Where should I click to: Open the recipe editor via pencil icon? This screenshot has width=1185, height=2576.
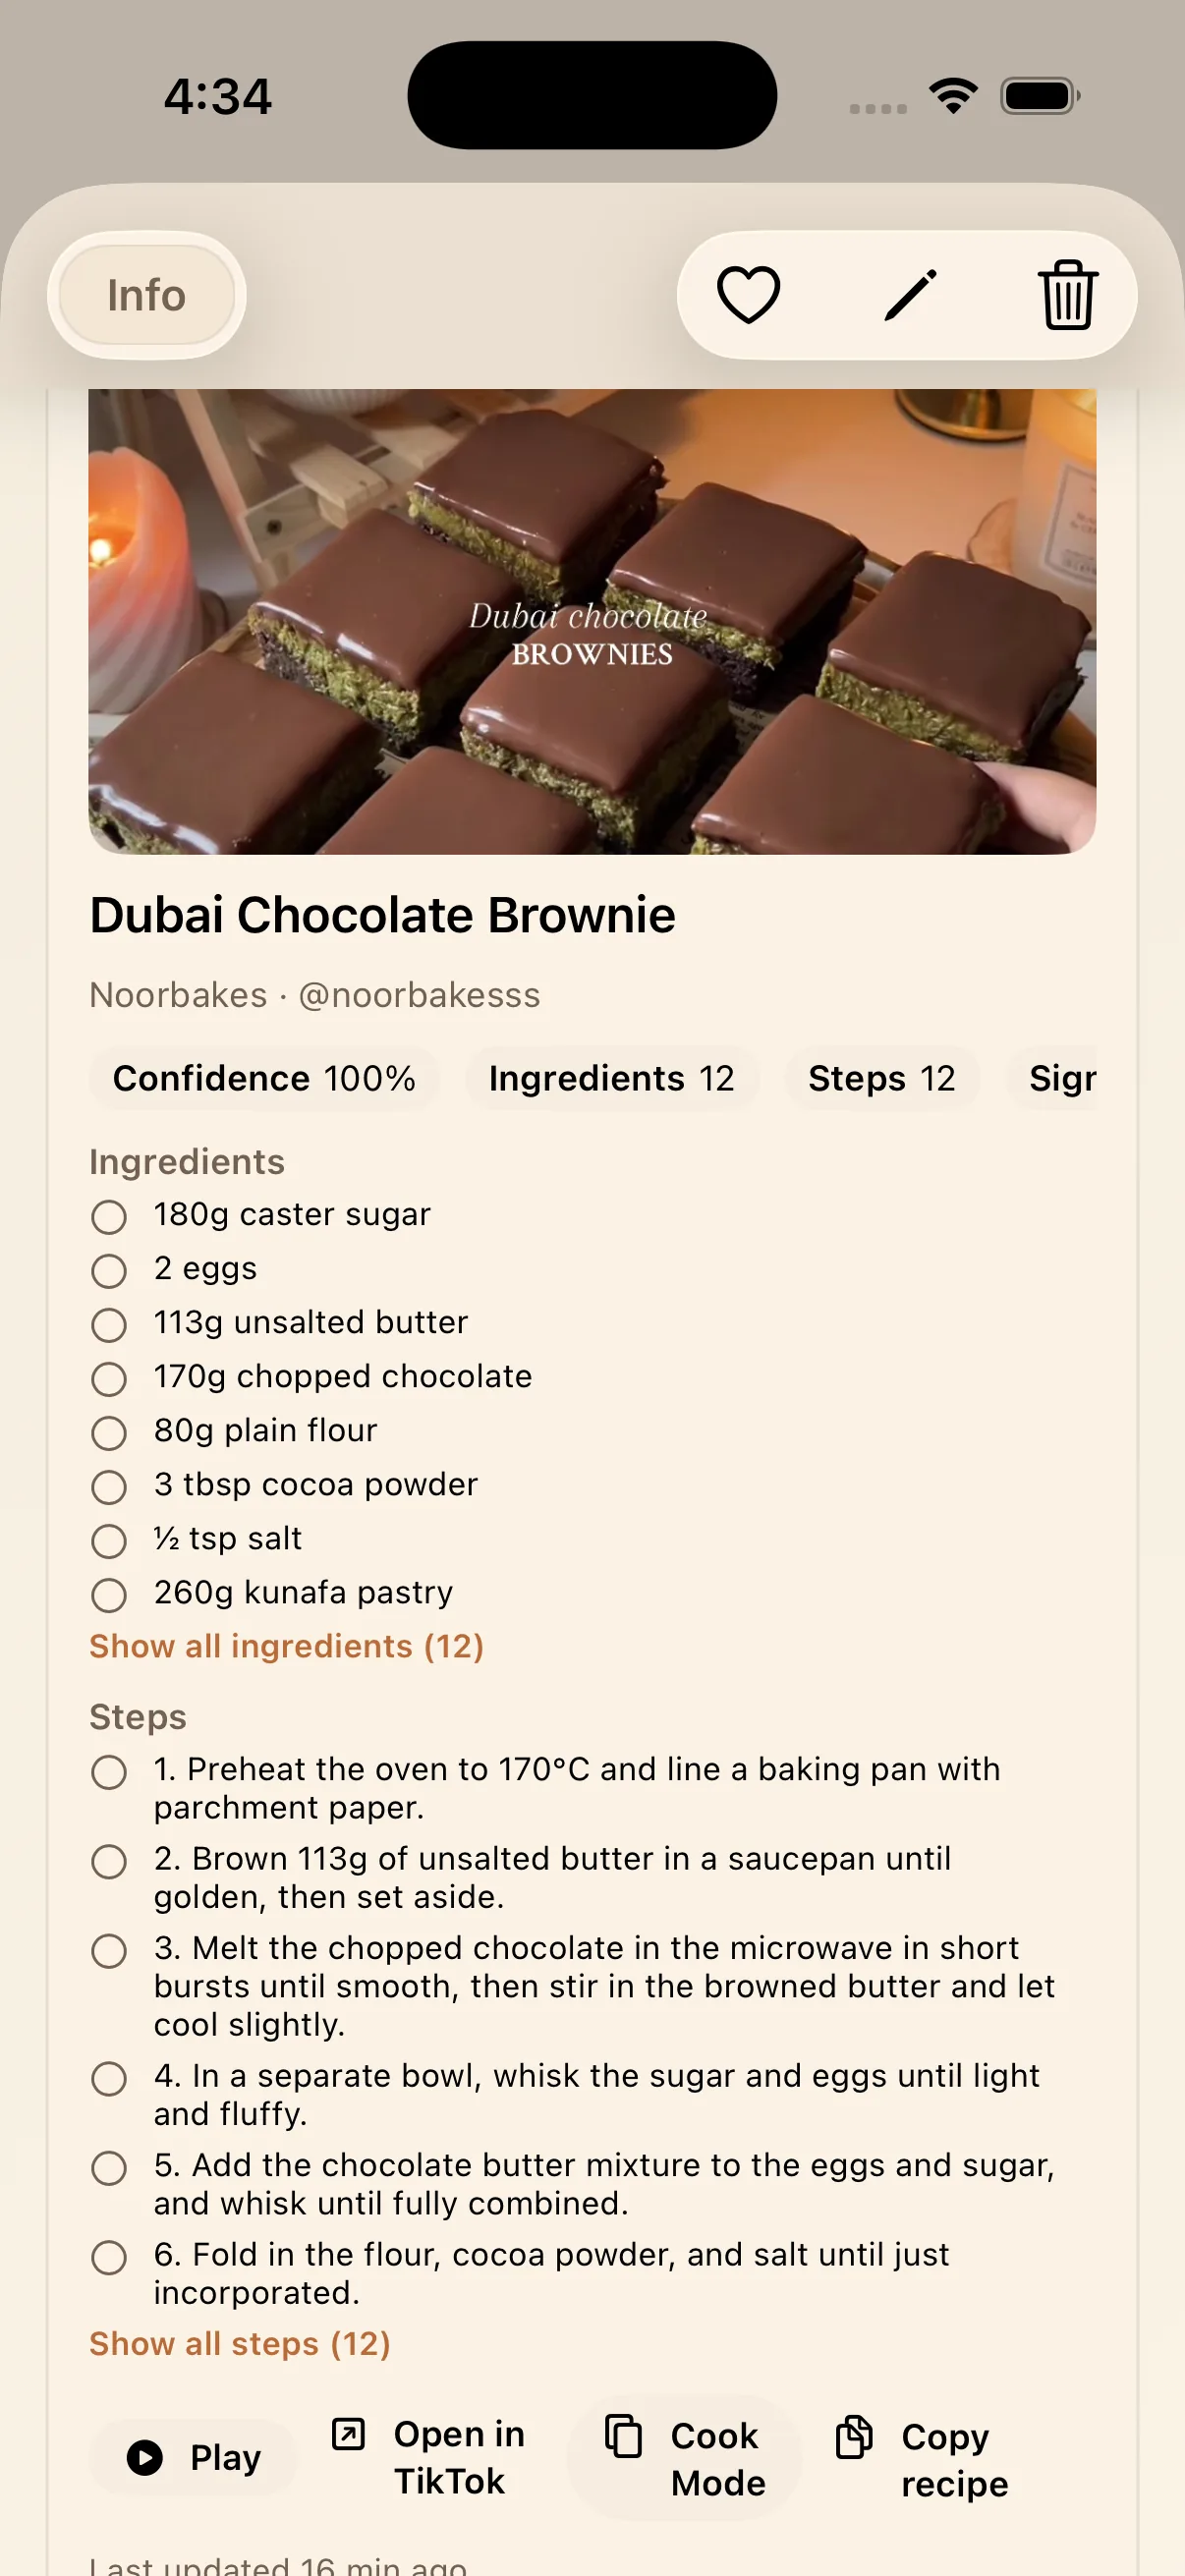tap(908, 294)
